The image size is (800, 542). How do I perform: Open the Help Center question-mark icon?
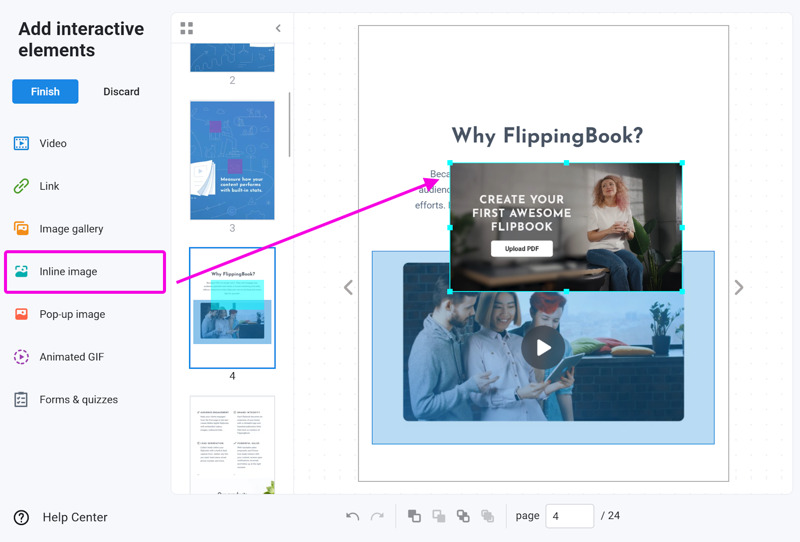(21, 518)
